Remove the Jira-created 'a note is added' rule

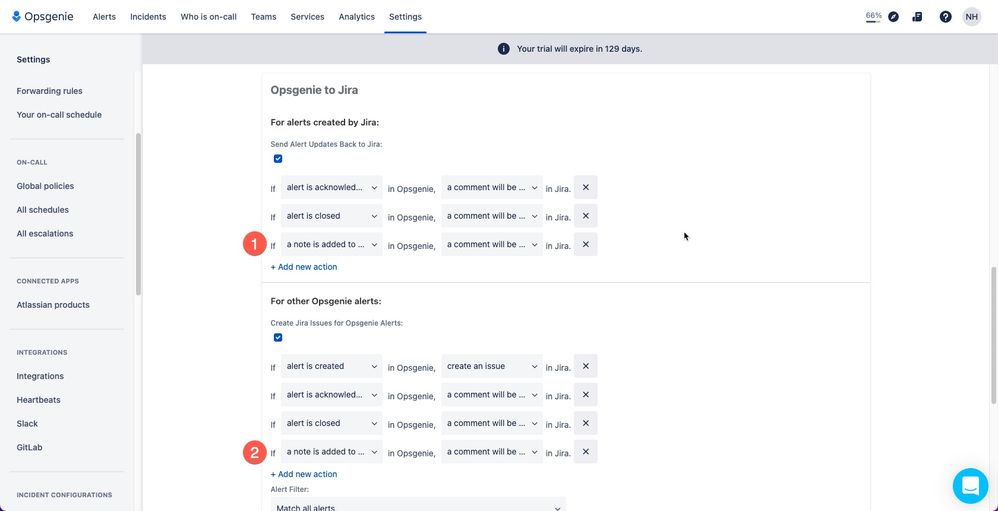586,244
